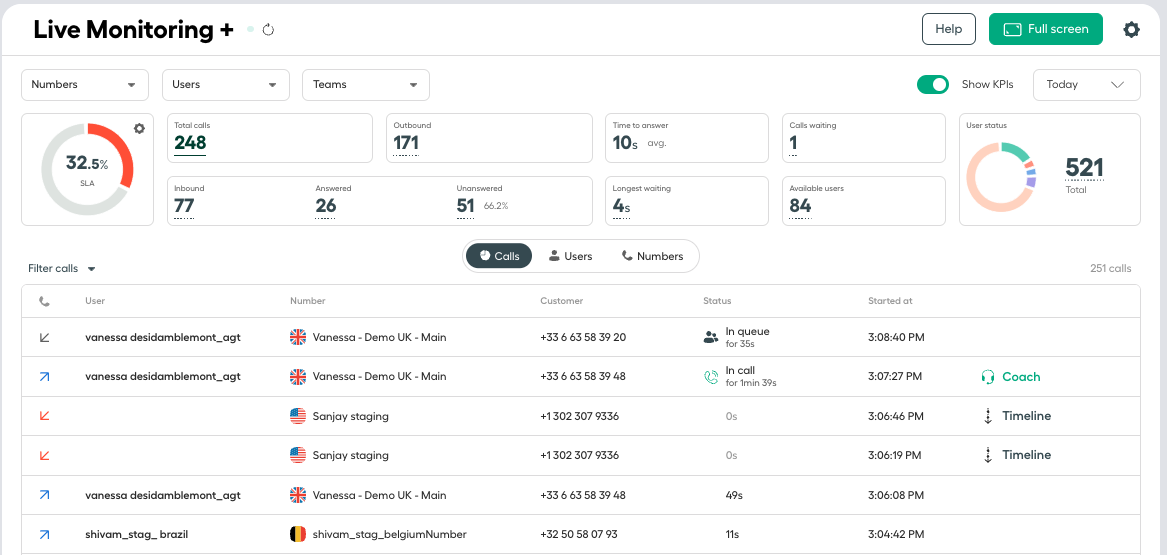The width and height of the screenshot is (1167, 555).
Task: Click the SLA widget gear icon
Action: point(139,129)
